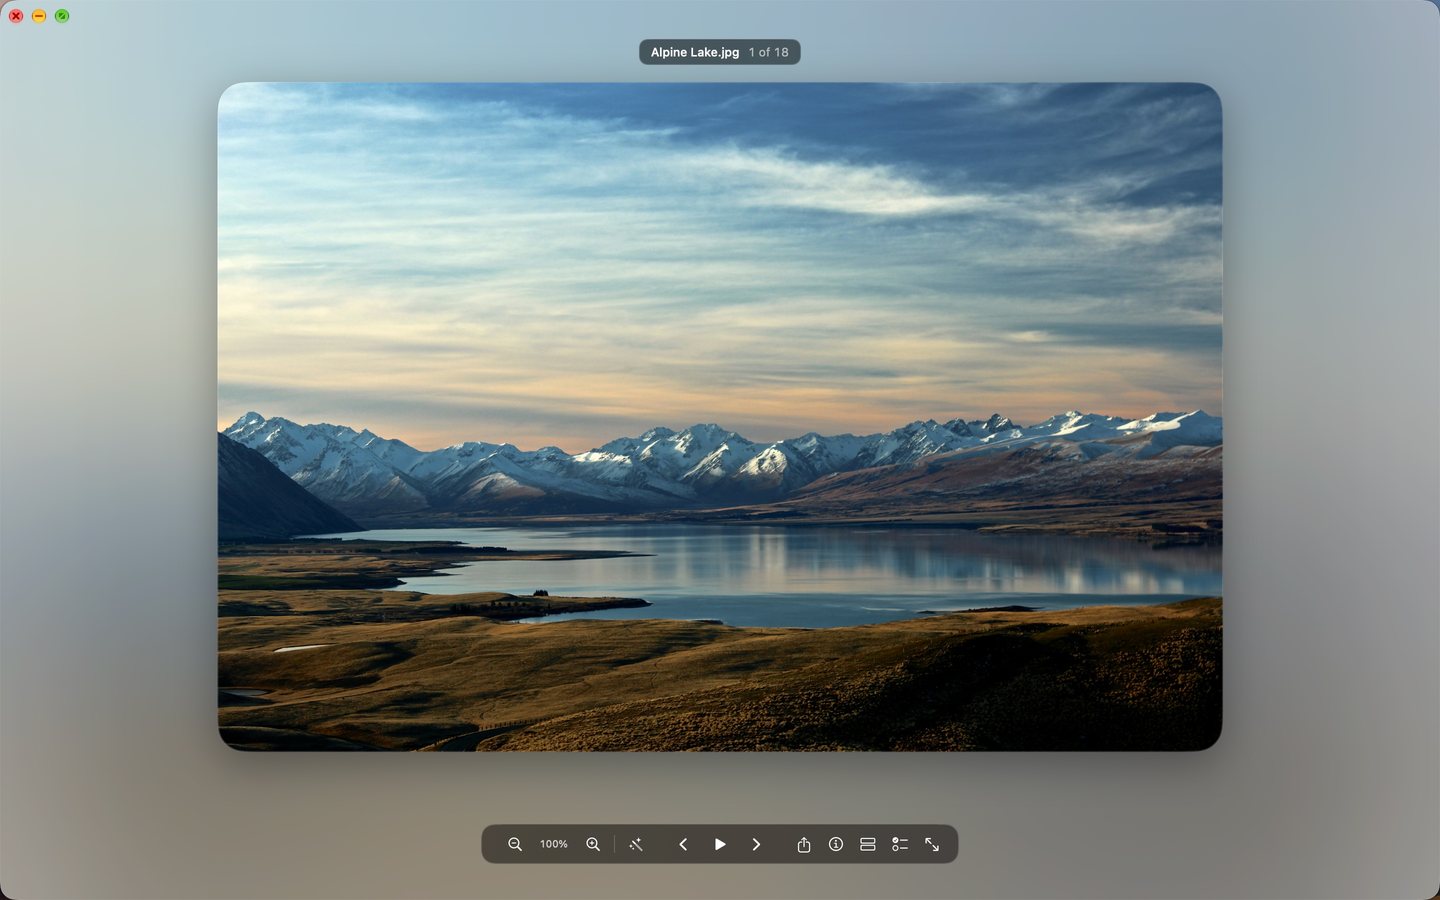
Task: Click the stacked rectangles view icon
Action: click(x=868, y=844)
